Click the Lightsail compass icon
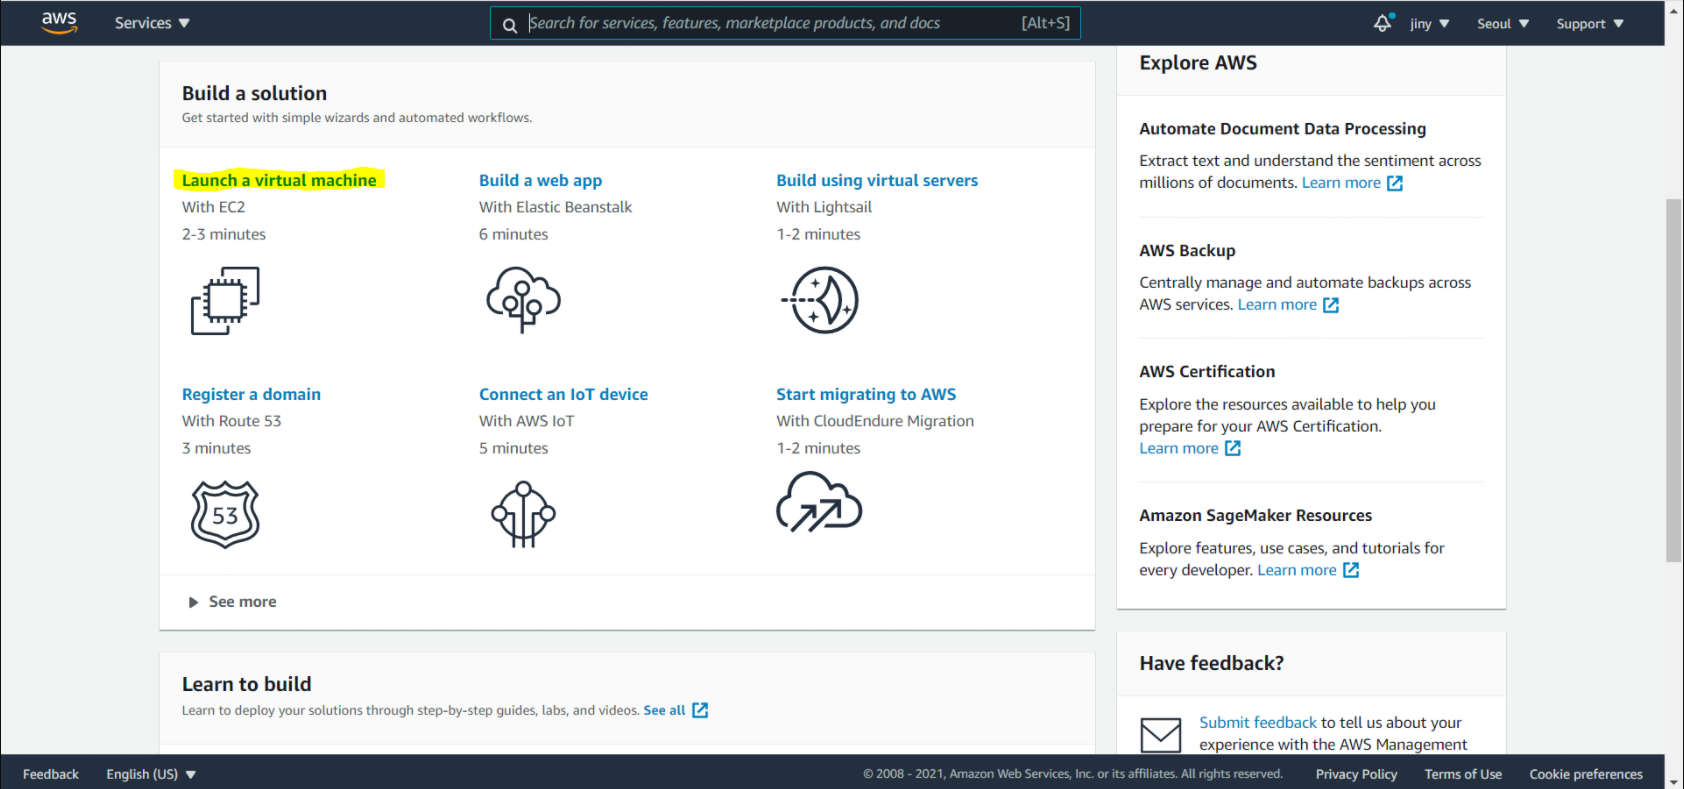 coord(820,300)
